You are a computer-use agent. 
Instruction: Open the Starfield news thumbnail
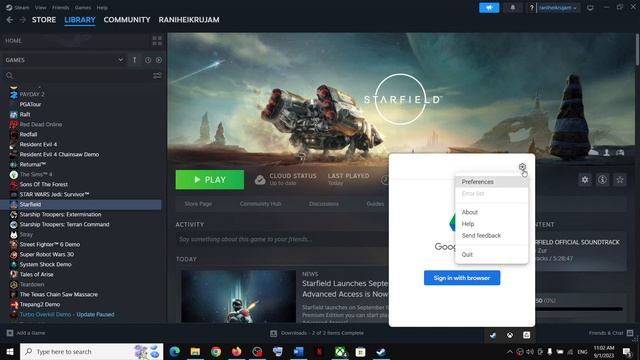238,296
